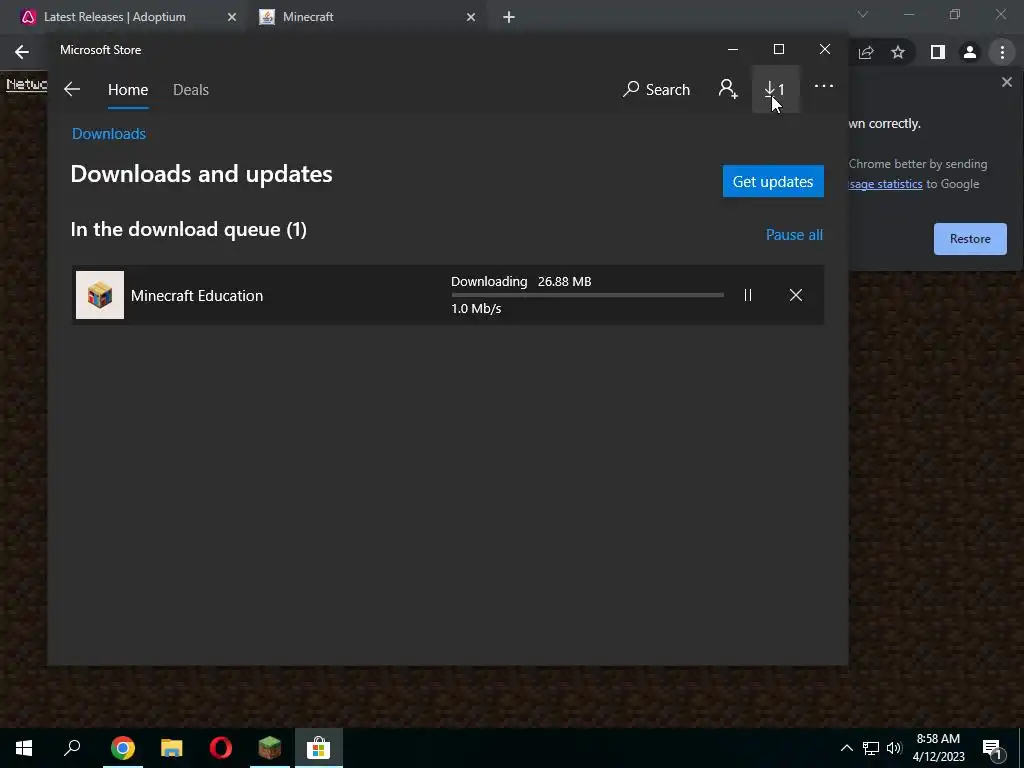Switch to the Deals tab
The width and height of the screenshot is (1024, 768).
click(191, 89)
